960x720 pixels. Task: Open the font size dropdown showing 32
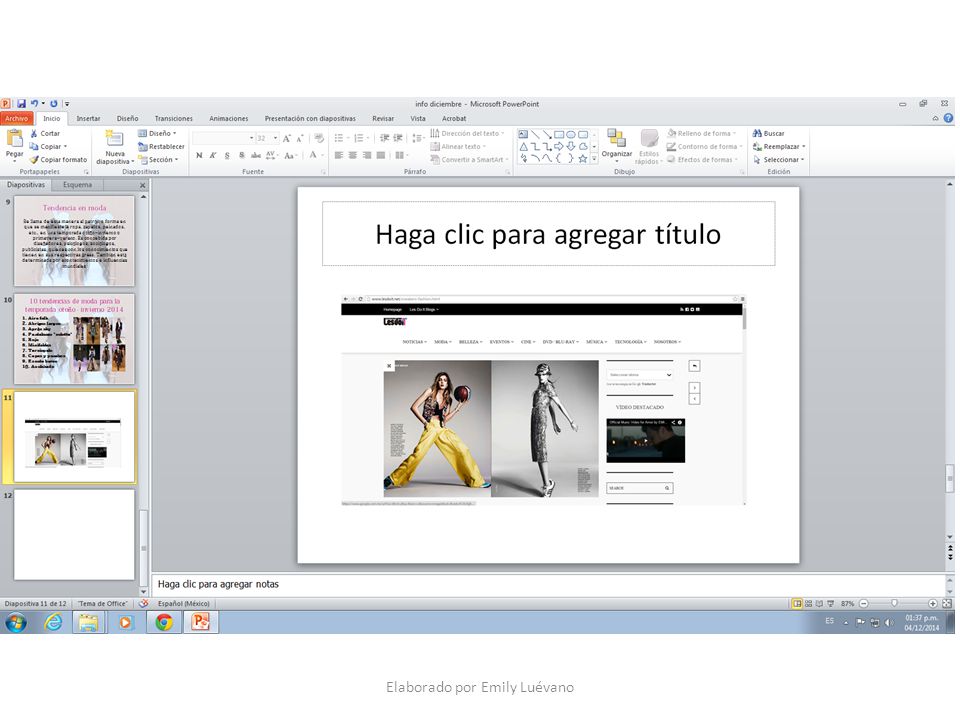pos(268,138)
